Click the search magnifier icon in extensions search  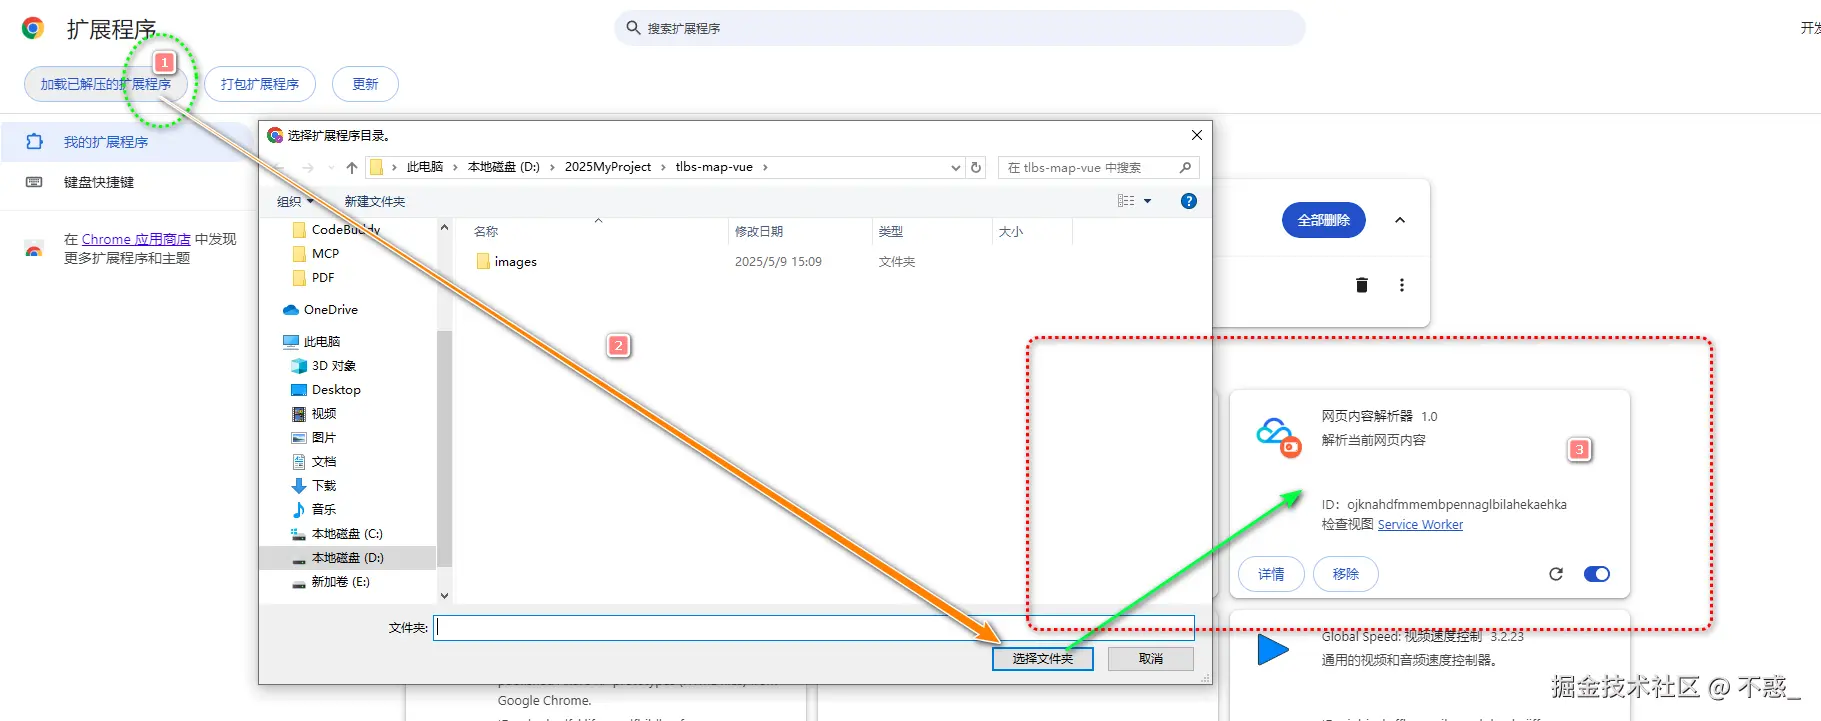pyautogui.click(x=633, y=28)
